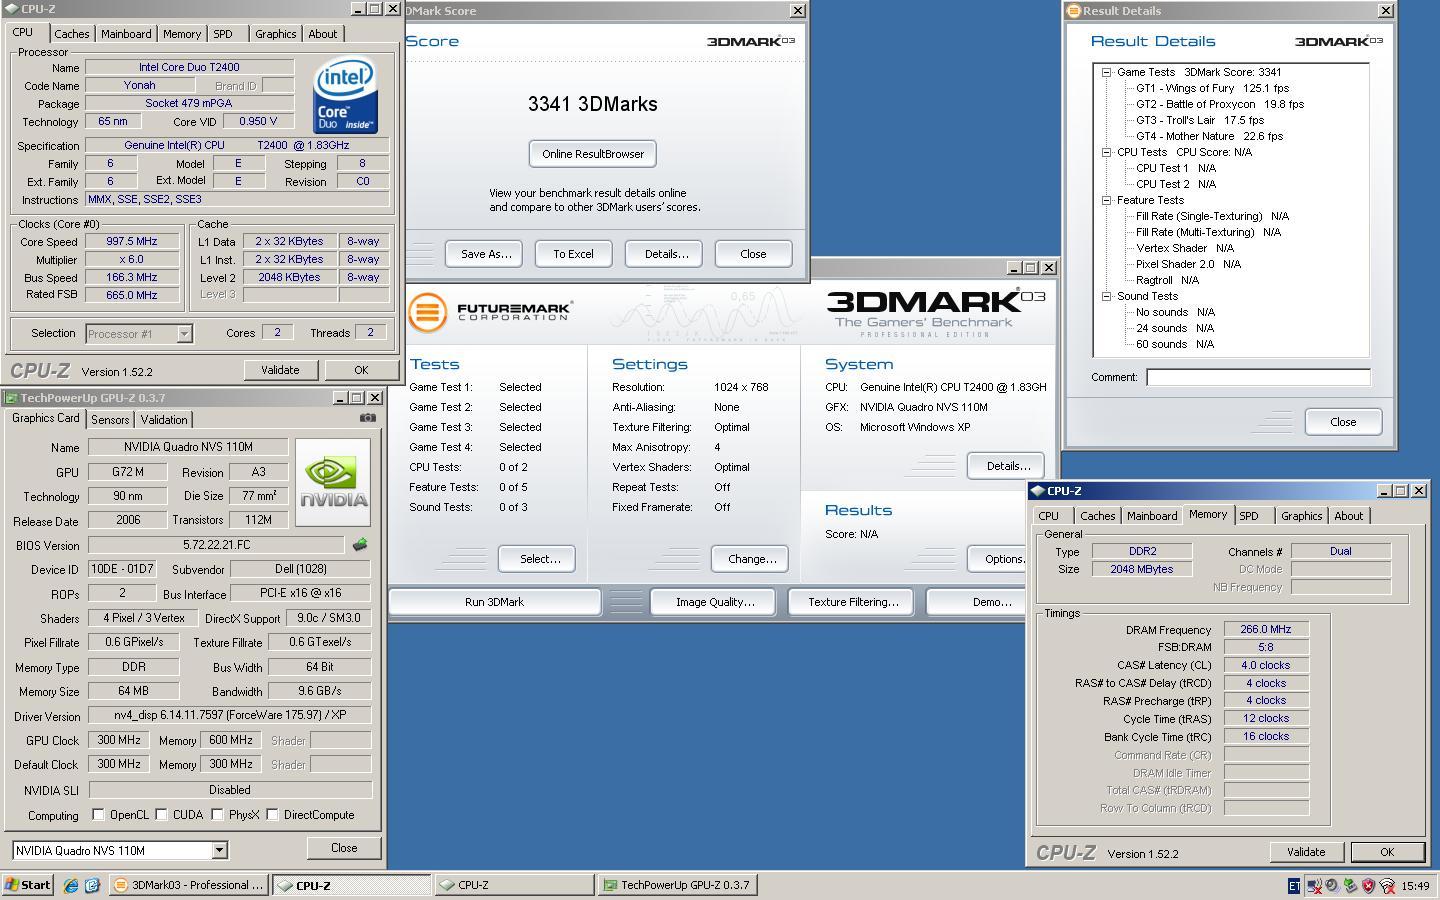1440x900 pixels.
Task: Click the Futuremark orange logo icon
Action: [427, 311]
